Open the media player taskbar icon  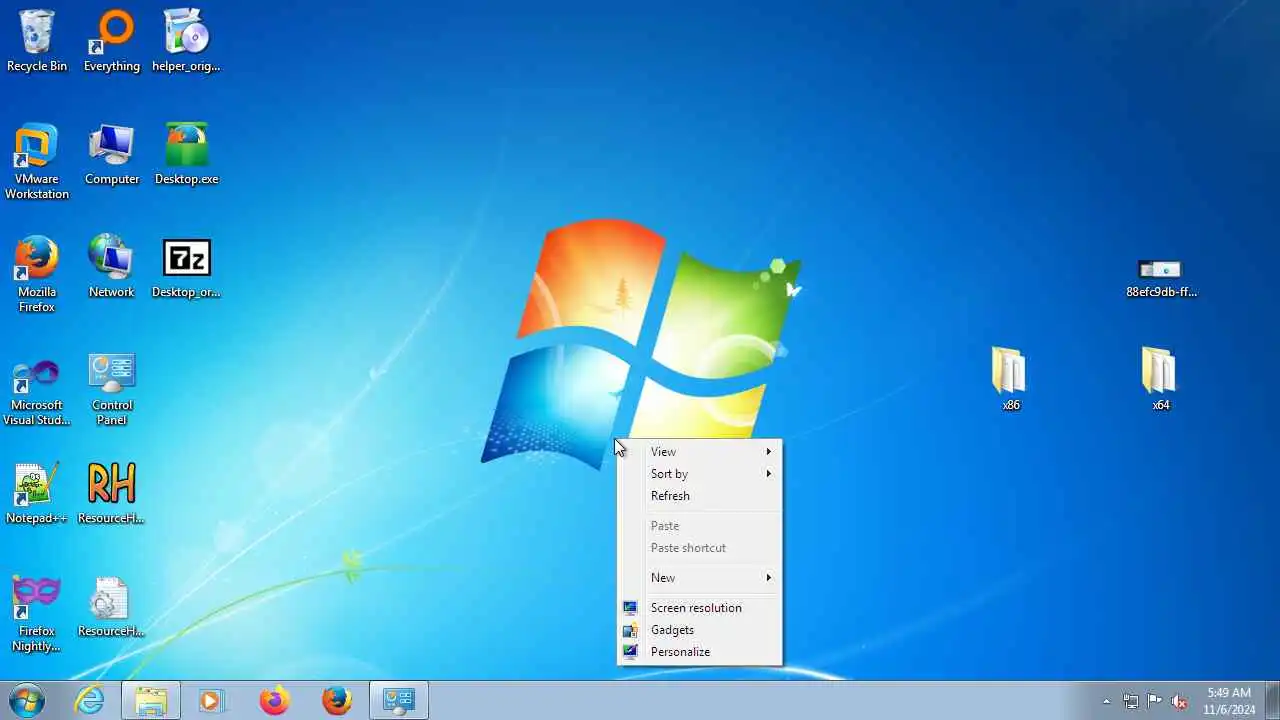point(212,700)
